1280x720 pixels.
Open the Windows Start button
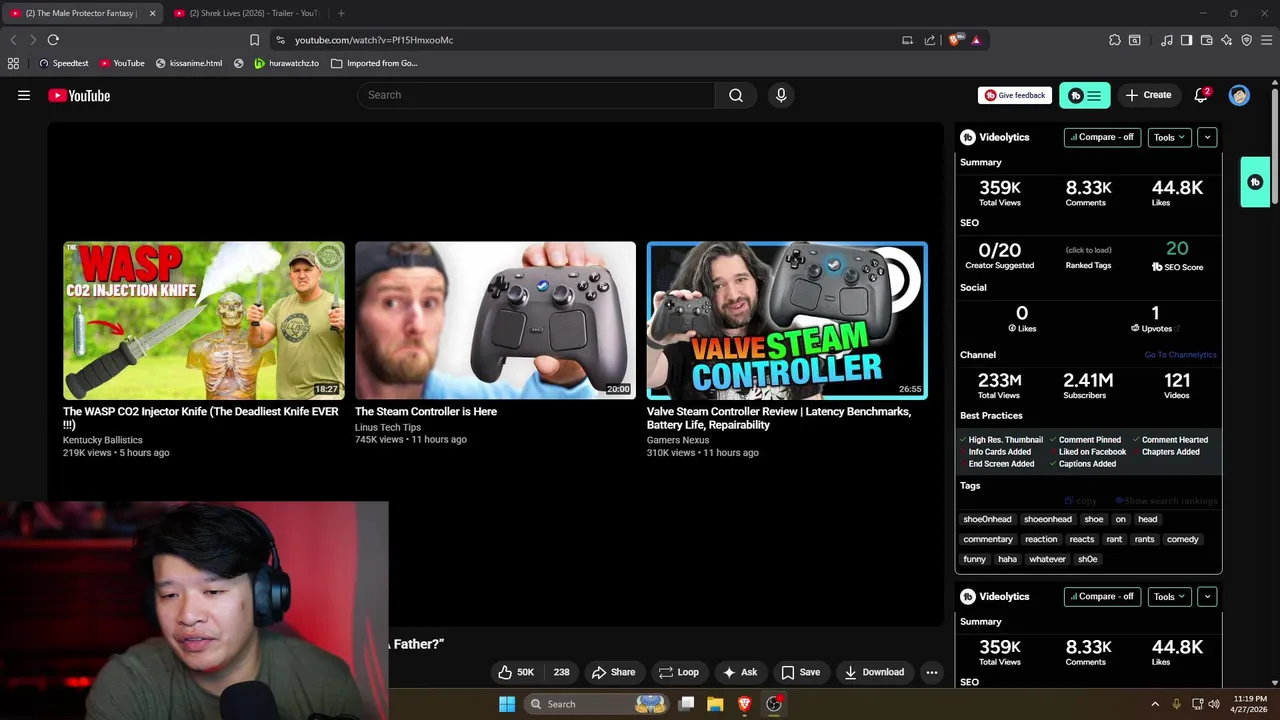[x=507, y=704]
